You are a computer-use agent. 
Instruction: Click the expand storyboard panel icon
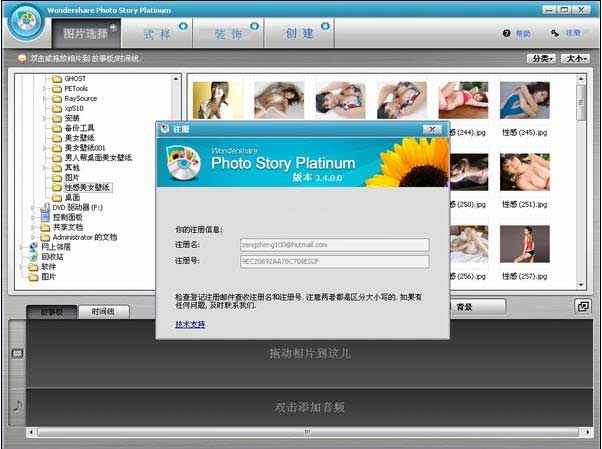(x=583, y=307)
